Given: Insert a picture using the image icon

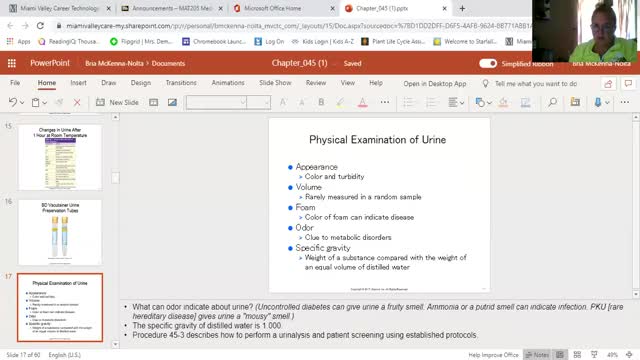Looking at the screenshot, I should (172, 102).
